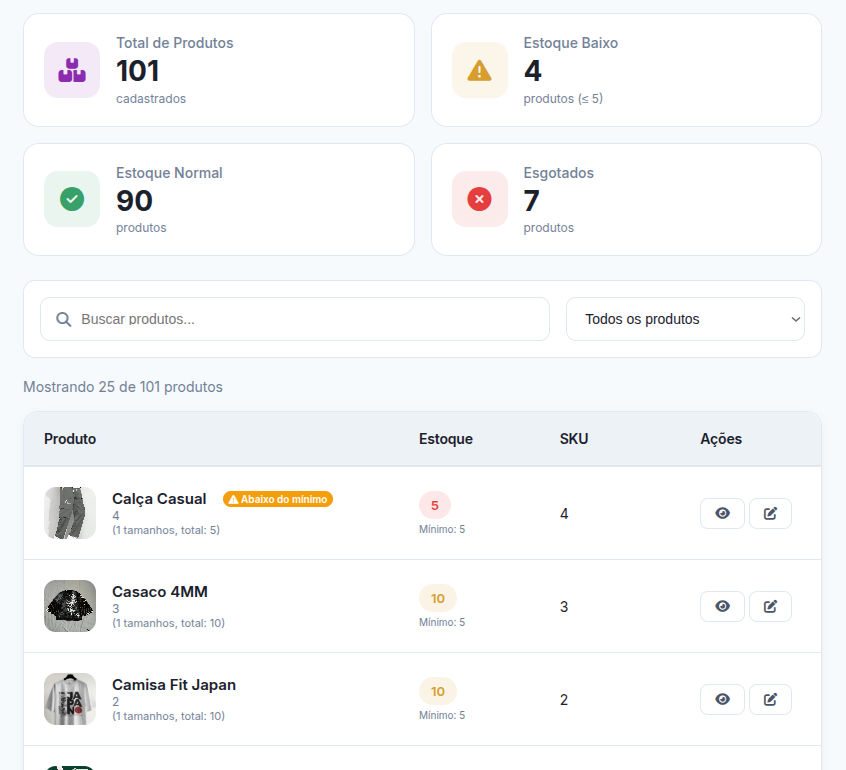
Task: Click the Total de Produtos card title
Action: pos(175,43)
